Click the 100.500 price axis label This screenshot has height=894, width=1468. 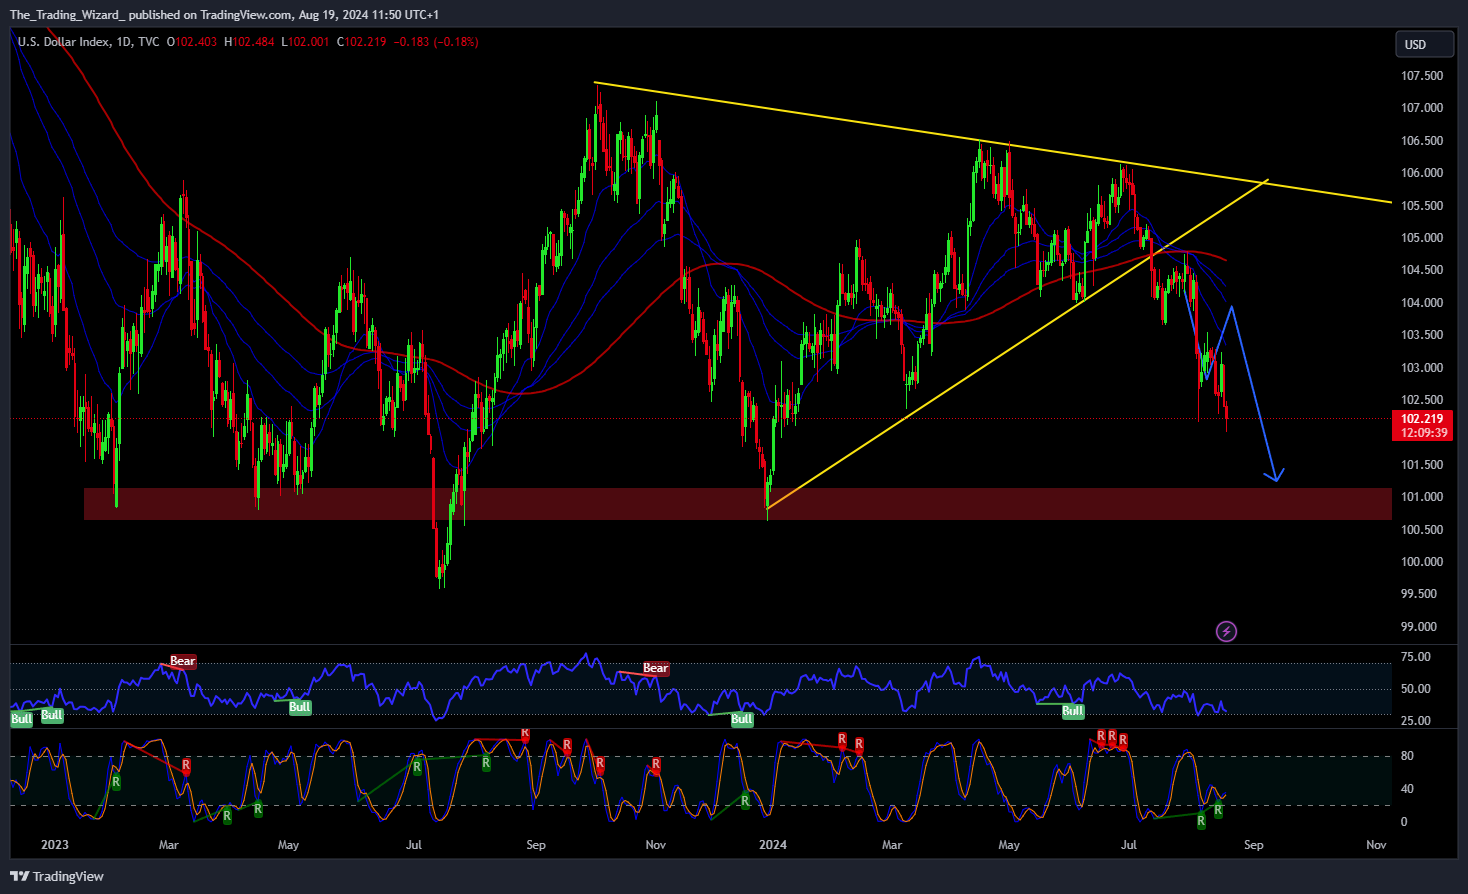point(1421,530)
